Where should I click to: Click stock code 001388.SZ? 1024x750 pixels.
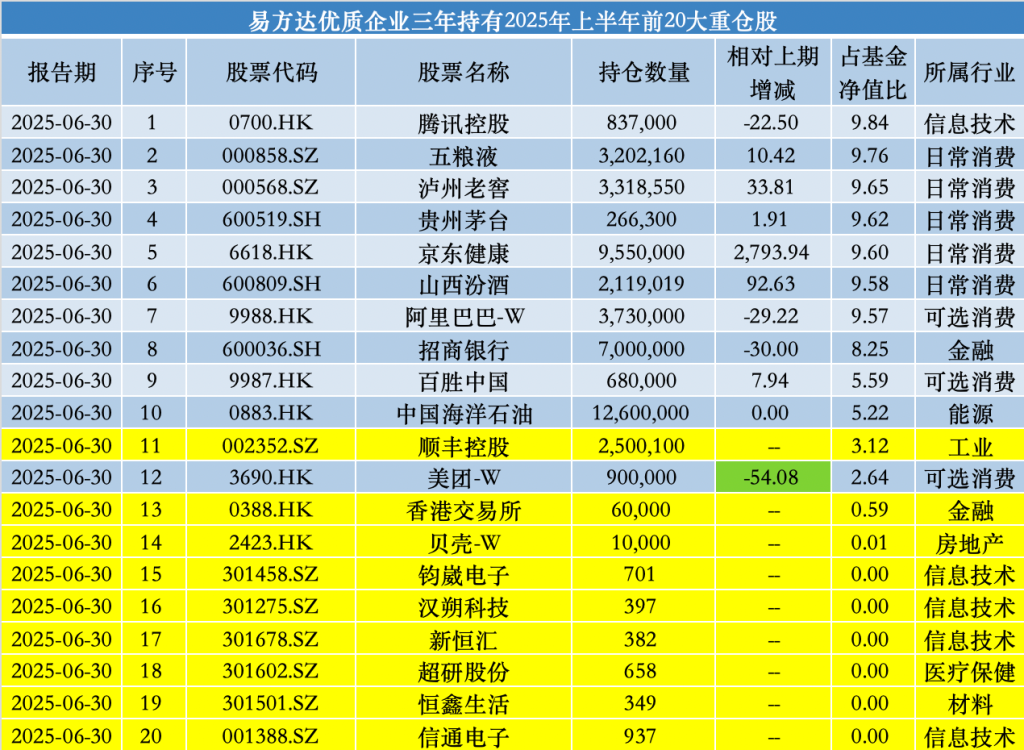click(270, 736)
